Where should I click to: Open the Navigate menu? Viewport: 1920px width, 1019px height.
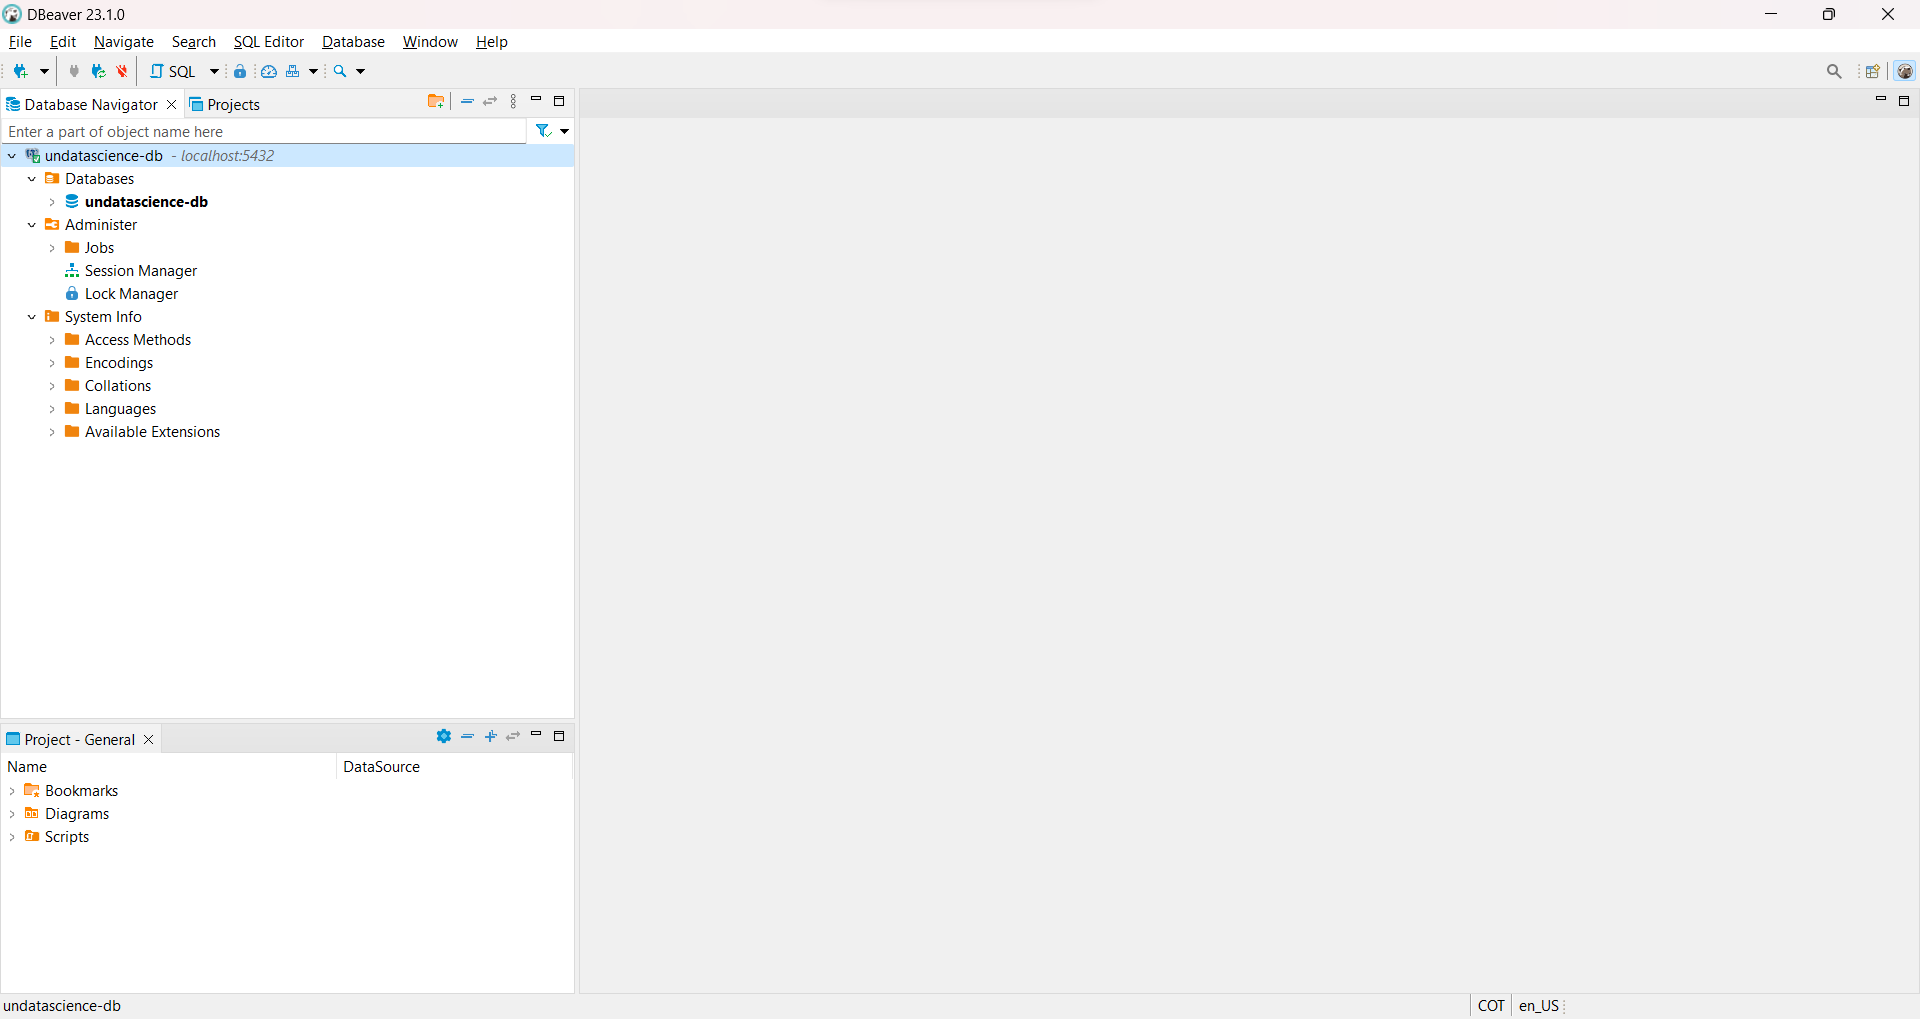(124, 42)
